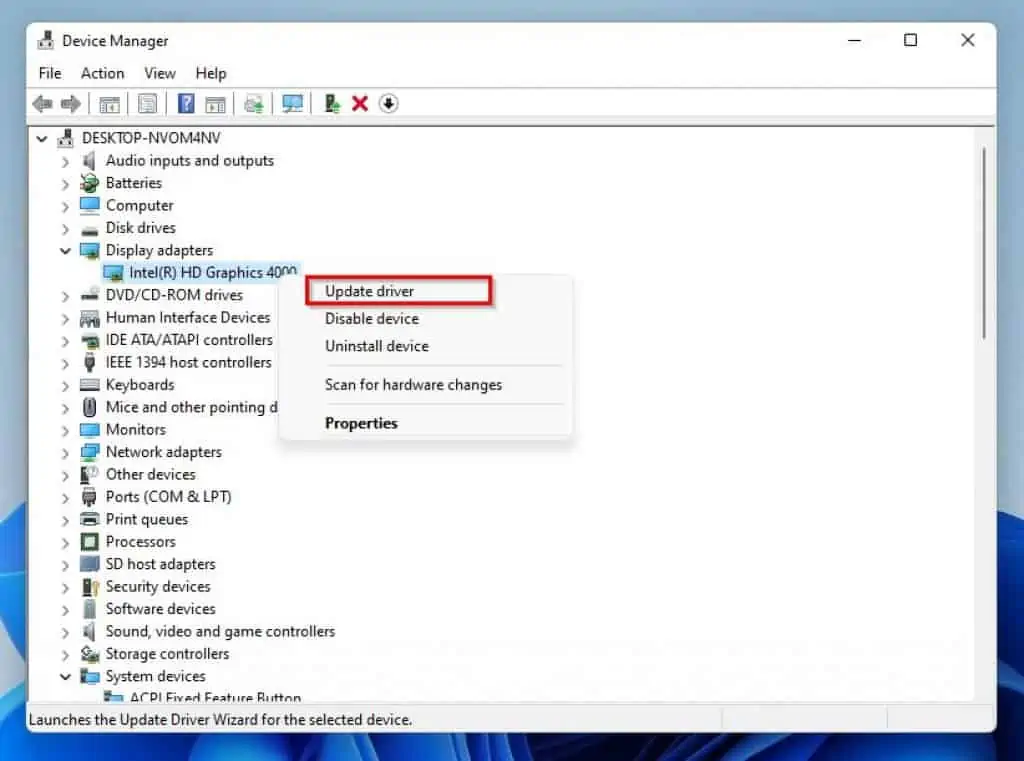
Task: Expand the Sound, video and game controllers category
Action: pyautogui.click(x=66, y=631)
